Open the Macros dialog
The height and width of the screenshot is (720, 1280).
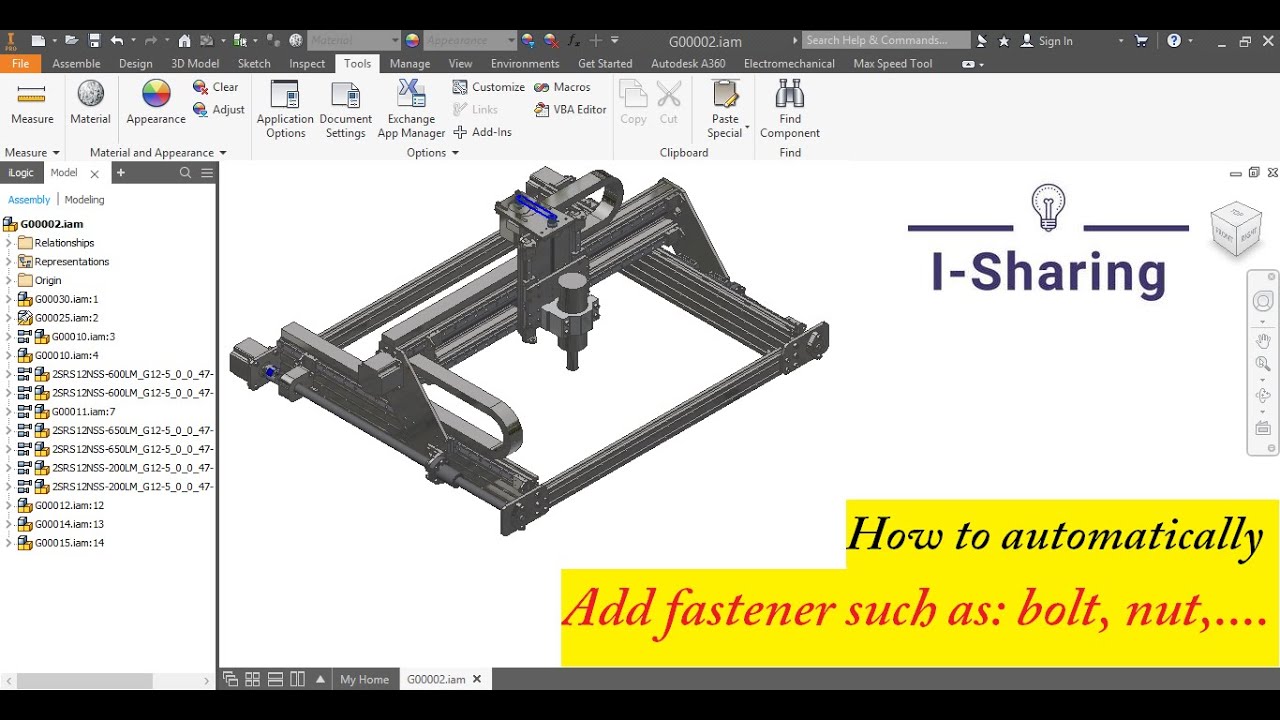click(x=562, y=87)
